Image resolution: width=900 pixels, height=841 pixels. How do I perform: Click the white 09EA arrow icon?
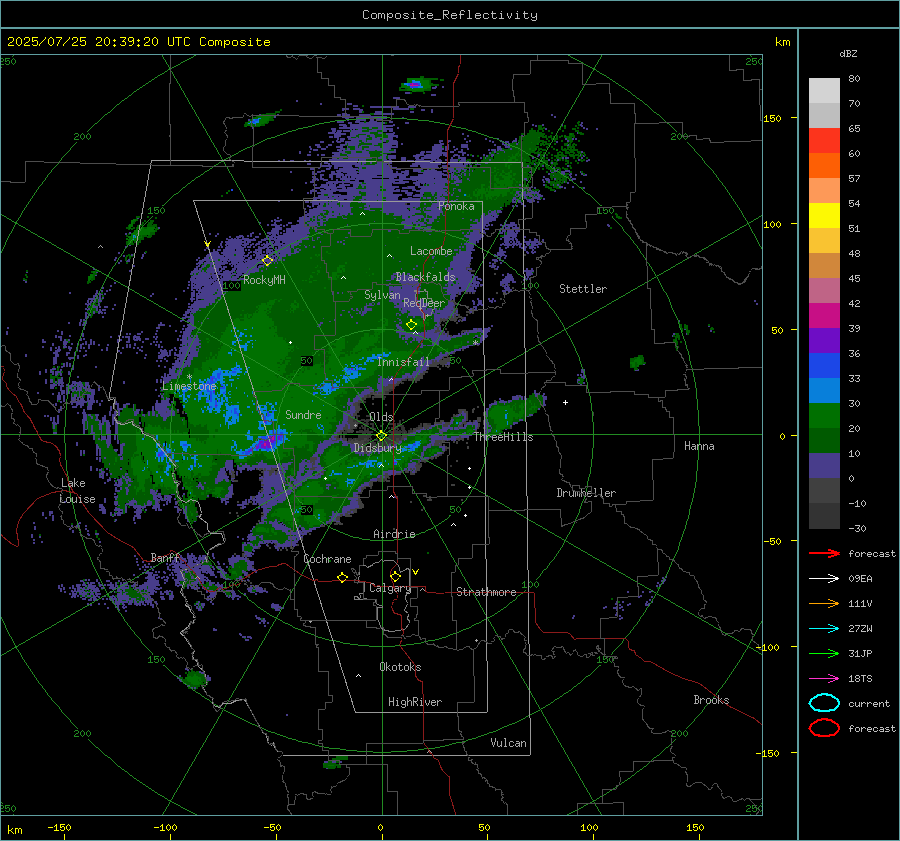(824, 579)
